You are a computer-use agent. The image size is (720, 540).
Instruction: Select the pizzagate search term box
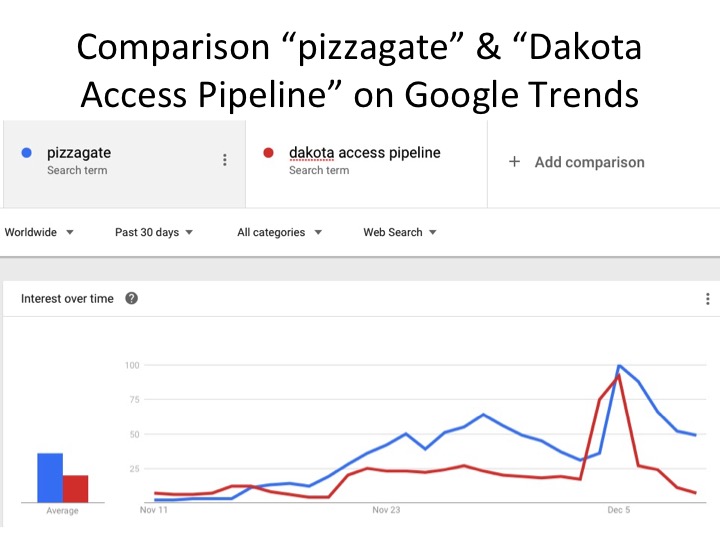pyautogui.click(x=110, y=160)
